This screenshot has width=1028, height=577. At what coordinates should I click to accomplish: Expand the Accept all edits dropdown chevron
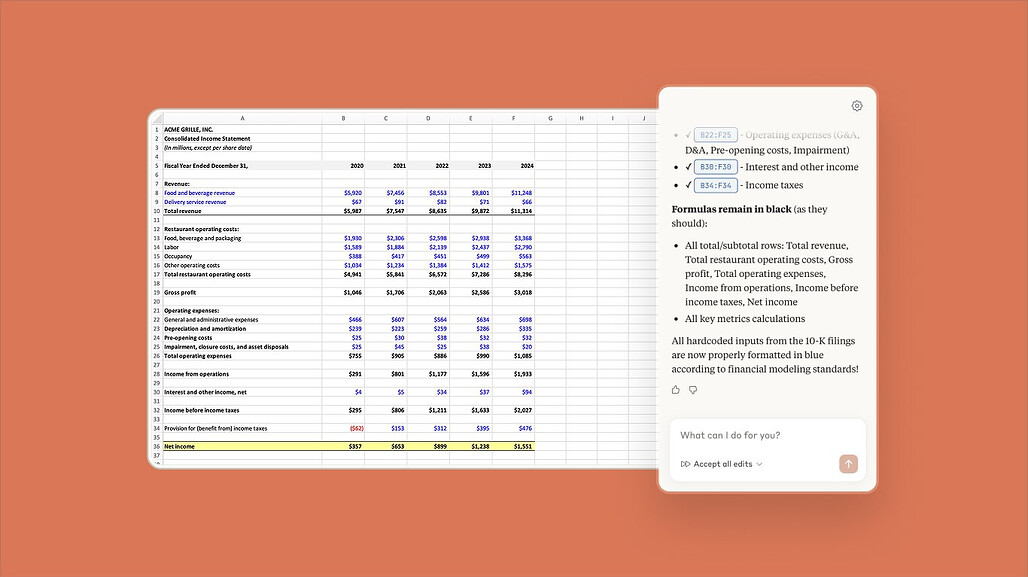pos(760,464)
